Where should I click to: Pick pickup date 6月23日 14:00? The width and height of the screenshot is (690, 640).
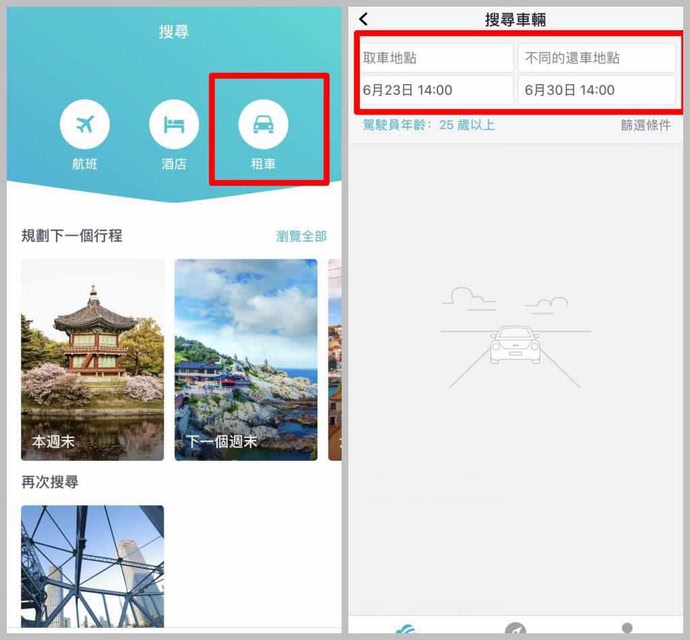(x=436, y=90)
